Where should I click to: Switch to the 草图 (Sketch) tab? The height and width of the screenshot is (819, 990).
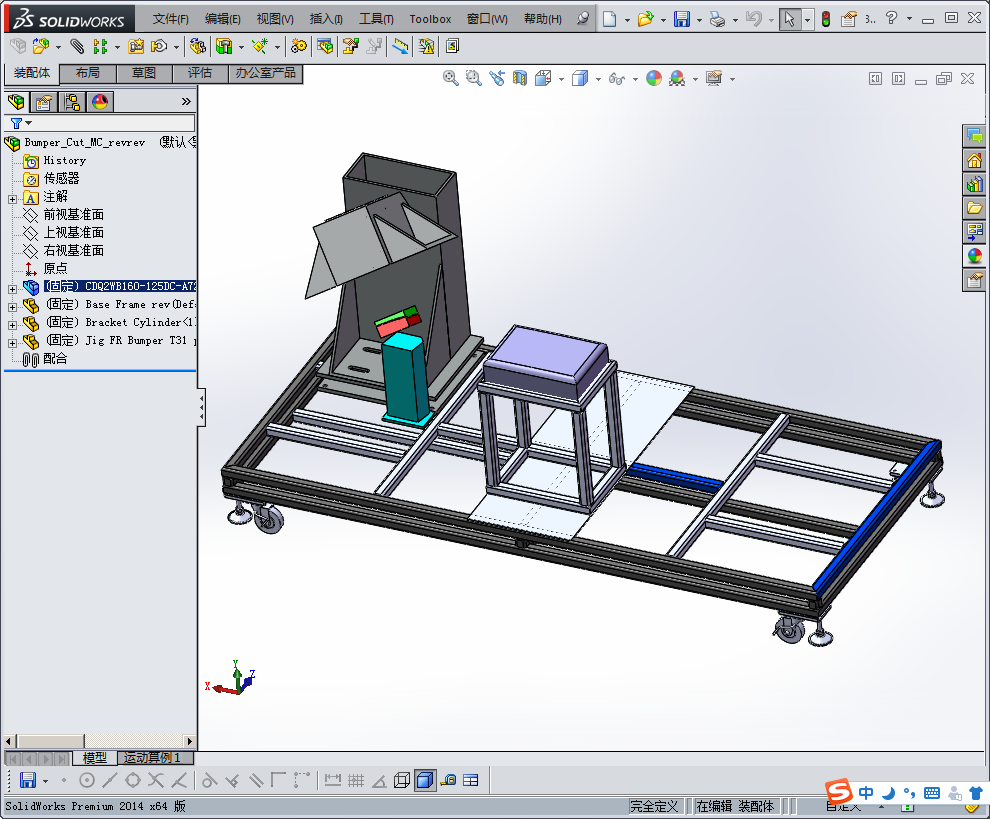tap(143, 73)
